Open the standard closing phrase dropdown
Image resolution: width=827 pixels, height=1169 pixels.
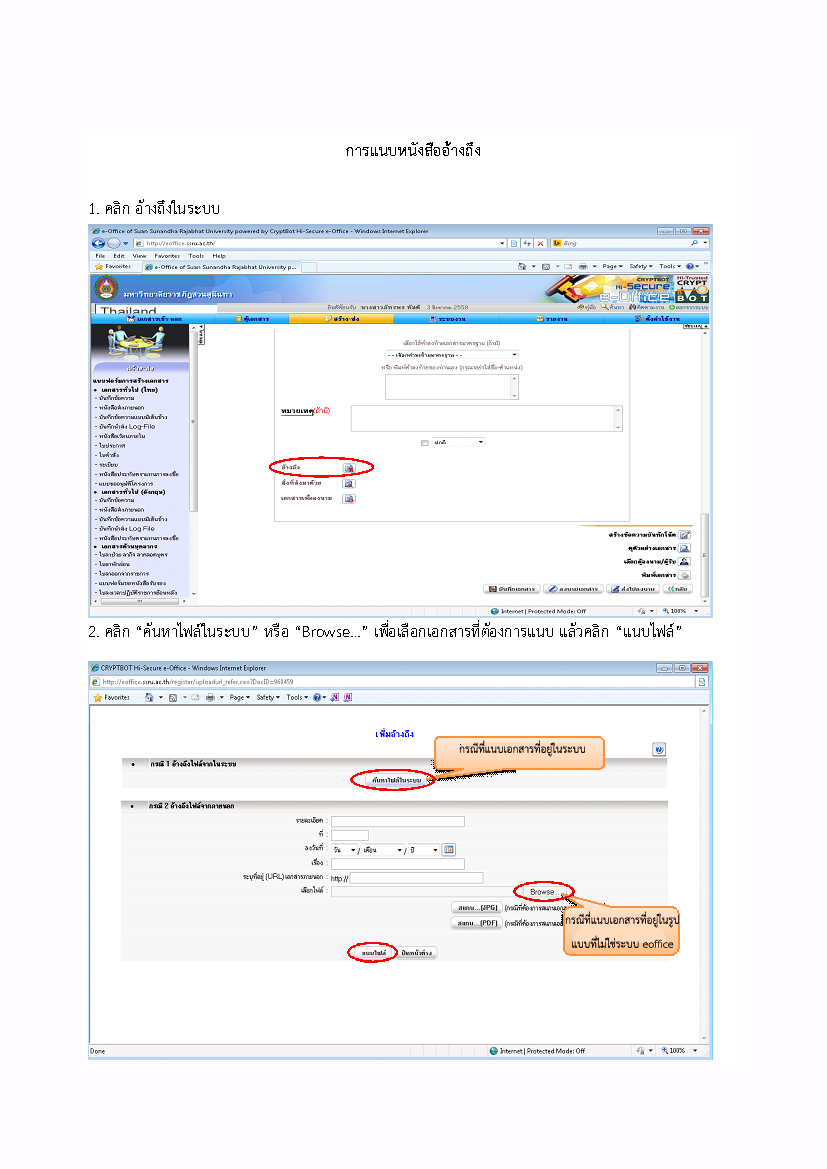(x=451, y=355)
